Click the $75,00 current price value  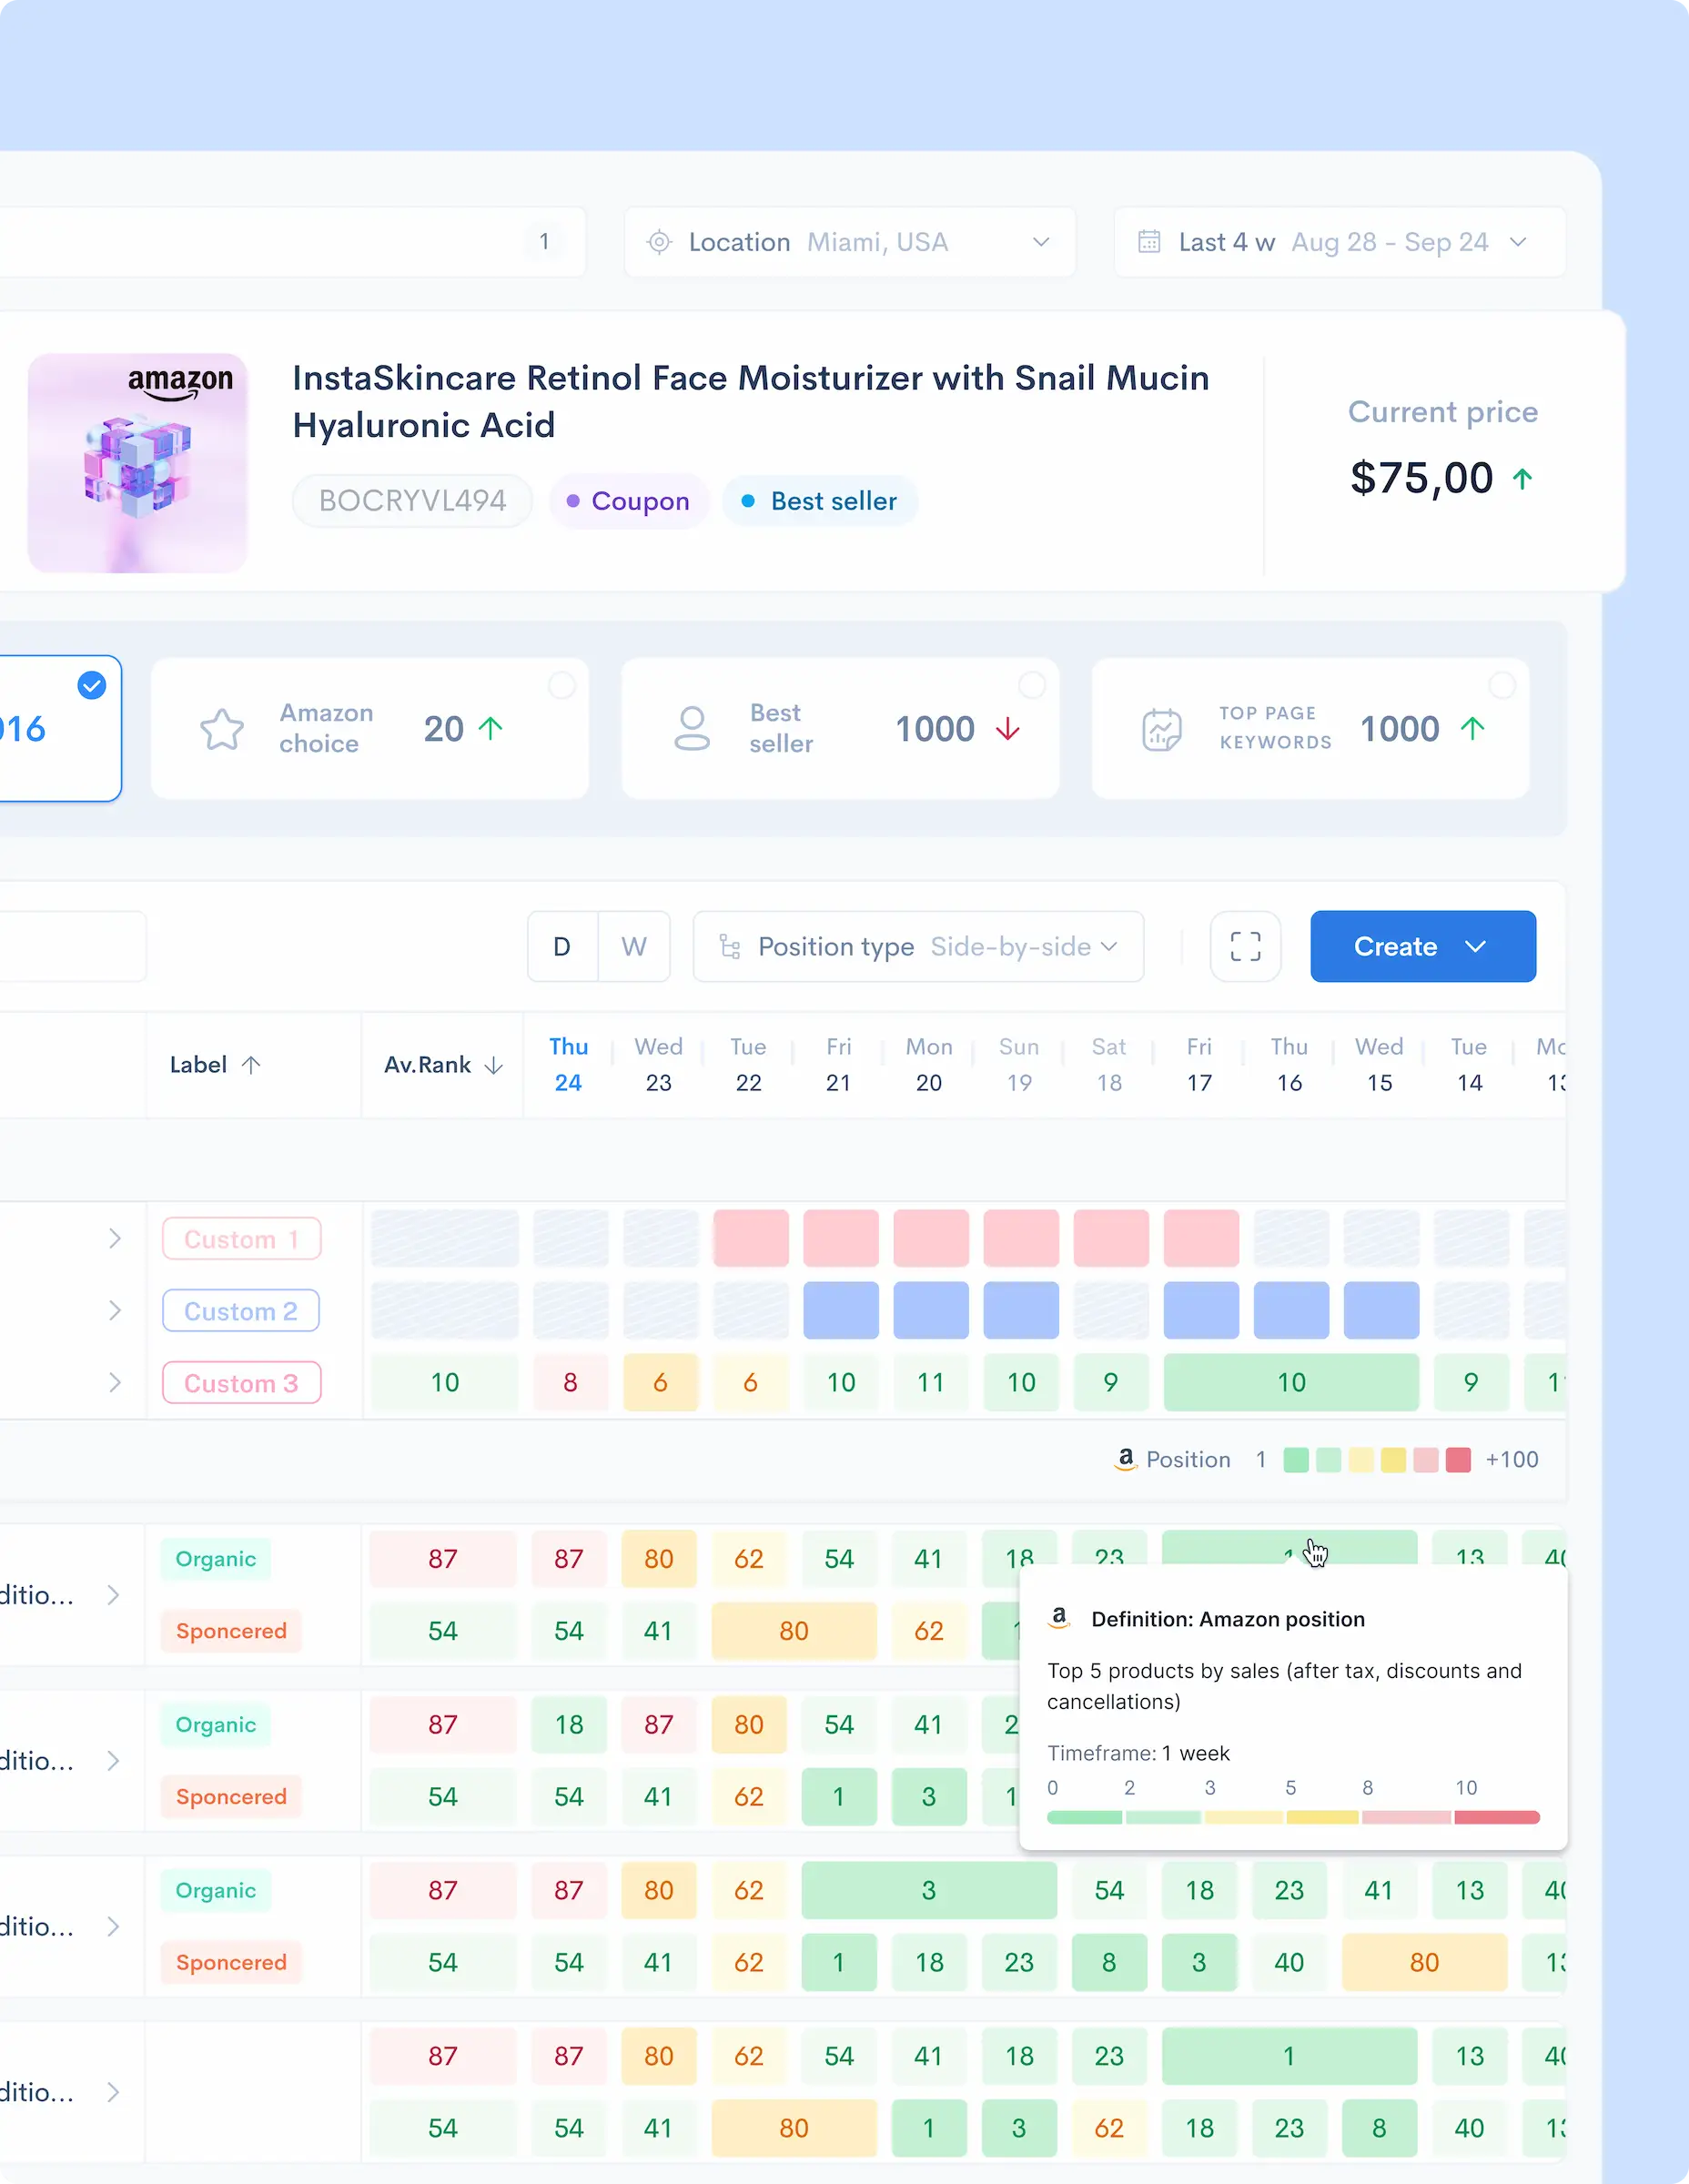[1421, 478]
